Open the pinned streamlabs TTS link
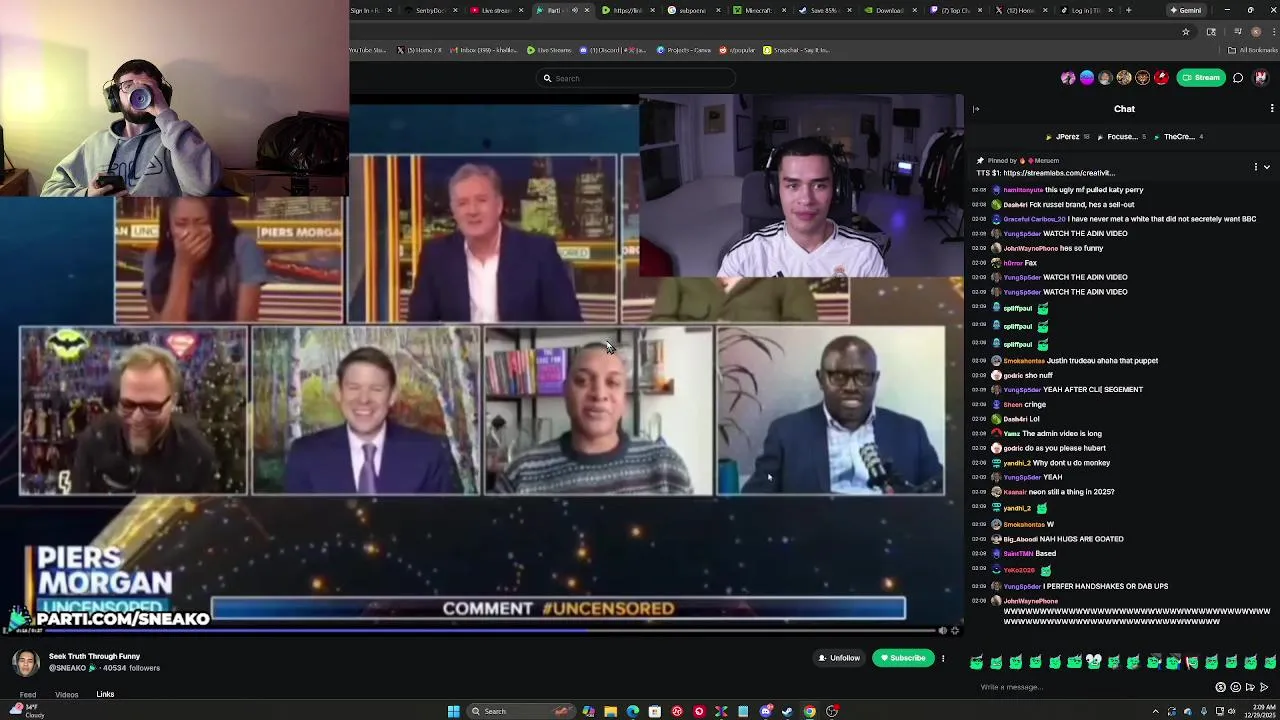Image resolution: width=1280 pixels, height=720 pixels. (x=1058, y=173)
